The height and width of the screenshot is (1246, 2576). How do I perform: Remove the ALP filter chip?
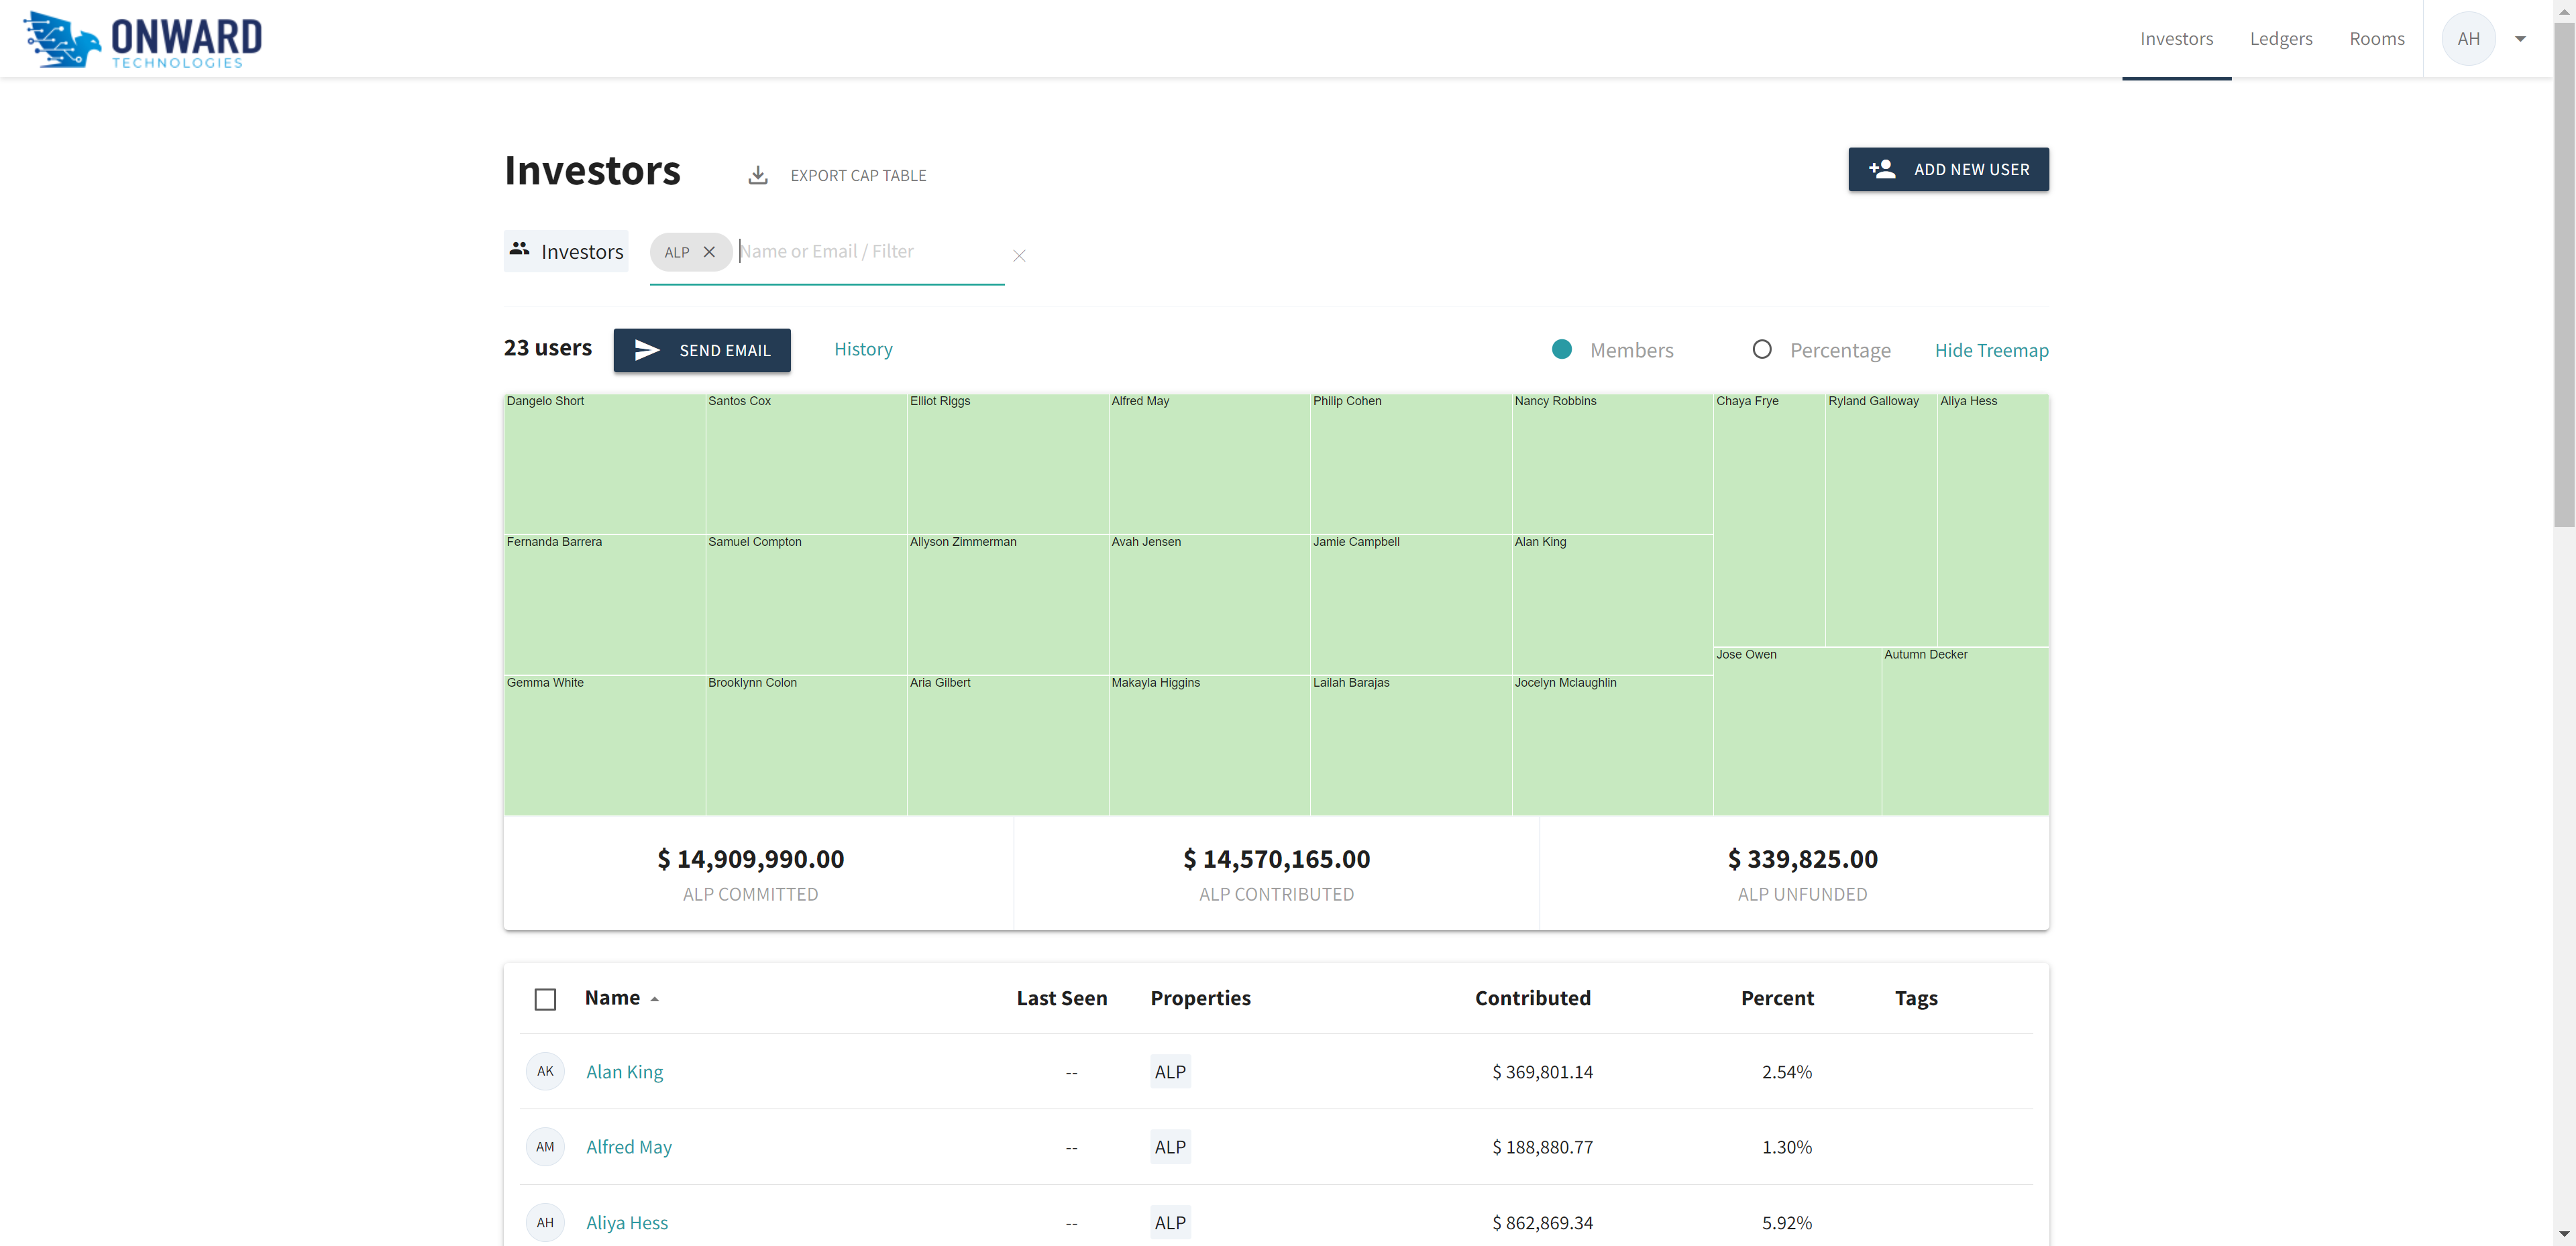709,252
